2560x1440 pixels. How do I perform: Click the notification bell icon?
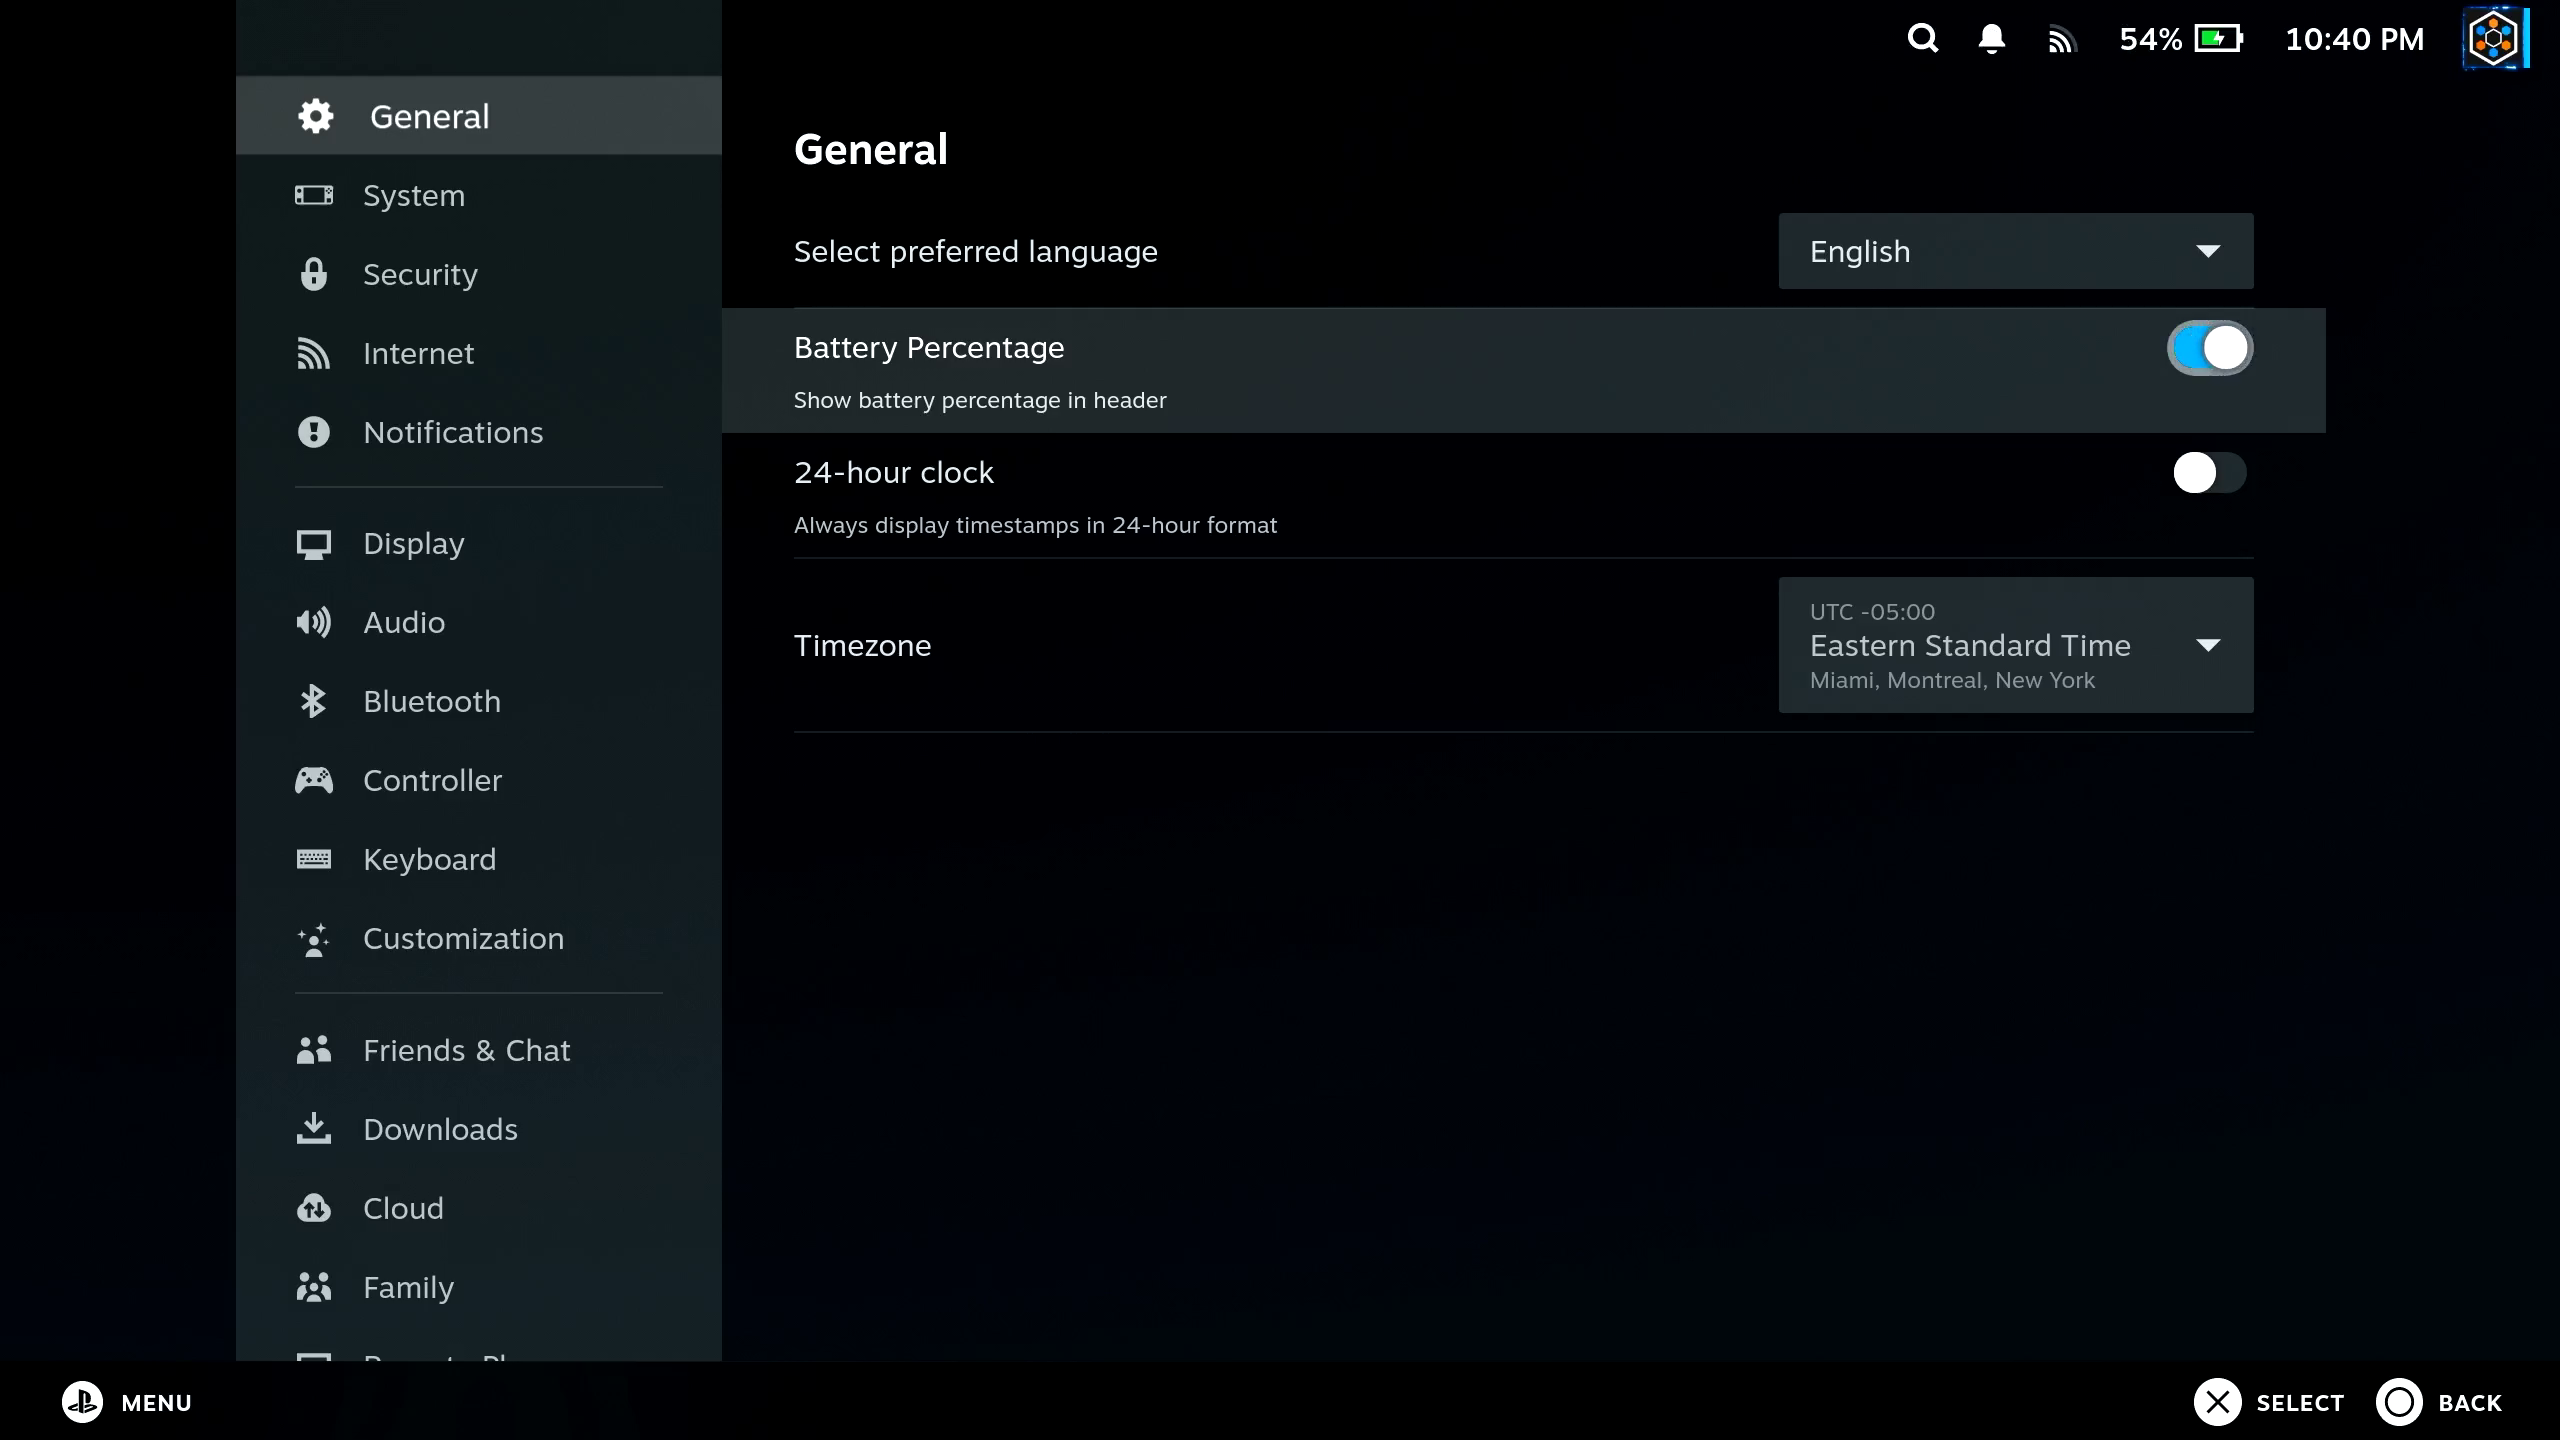1991,39
